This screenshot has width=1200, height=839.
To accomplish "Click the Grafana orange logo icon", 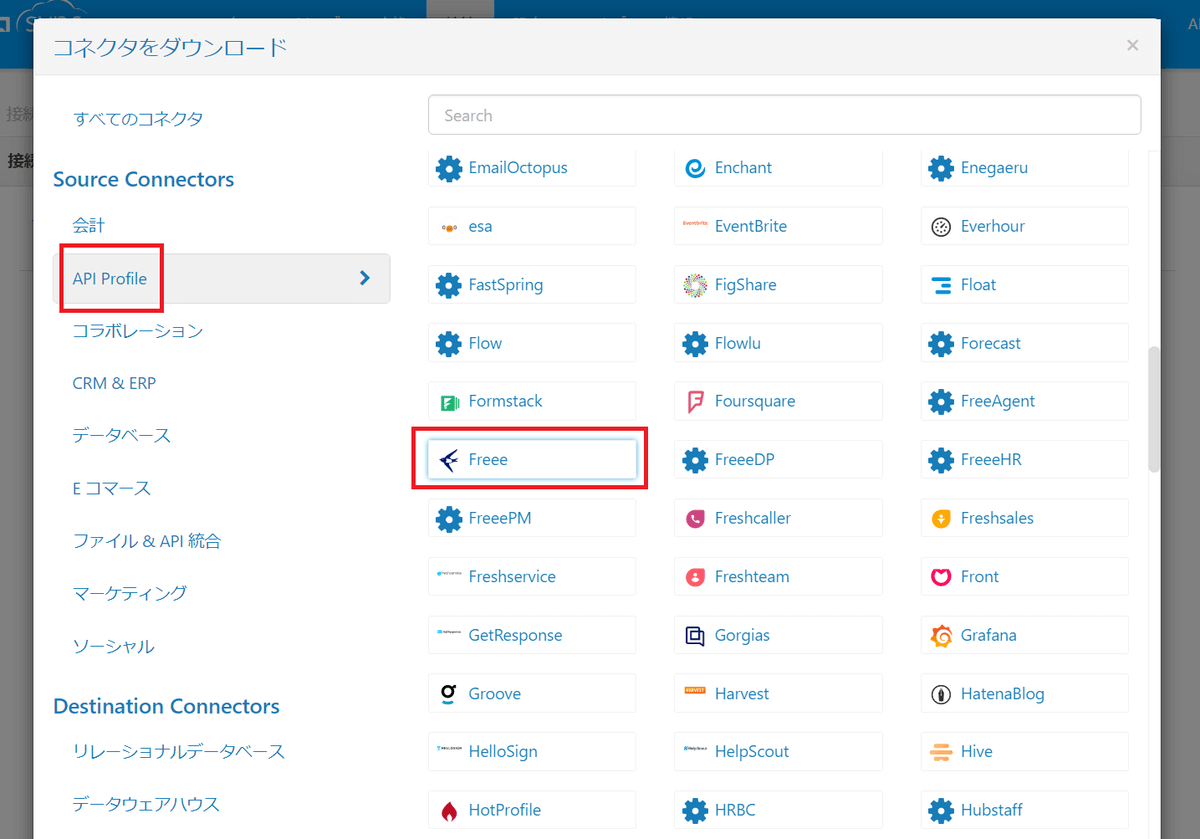I will pos(941,636).
